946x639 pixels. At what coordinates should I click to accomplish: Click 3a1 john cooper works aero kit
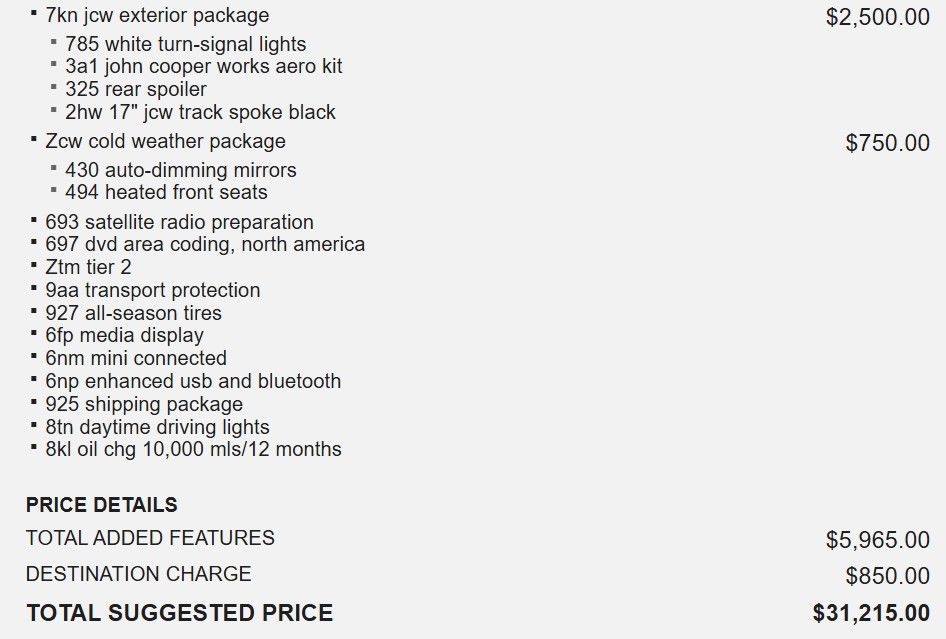[x=203, y=67]
